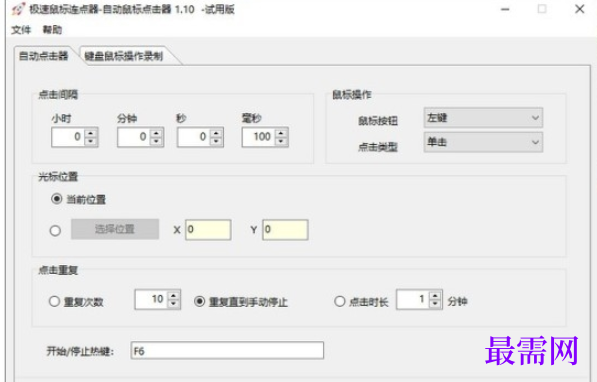Decrease the 秒 spinner value
The width and height of the screenshot is (597, 382).
(216, 141)
